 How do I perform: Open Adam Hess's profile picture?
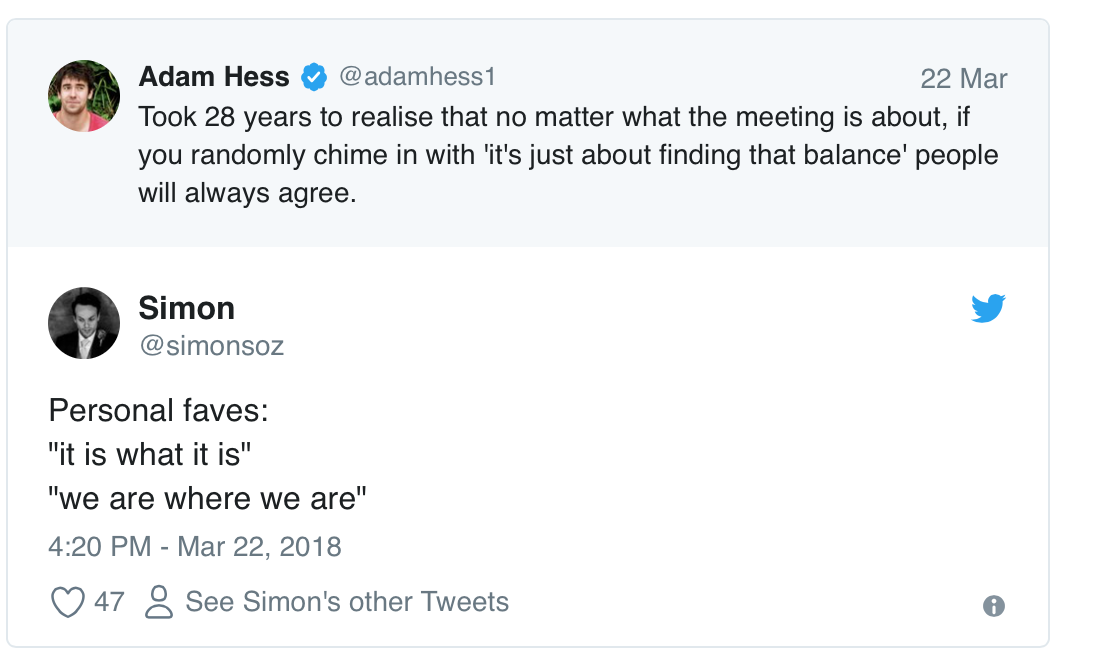click(x=84, y=96)
